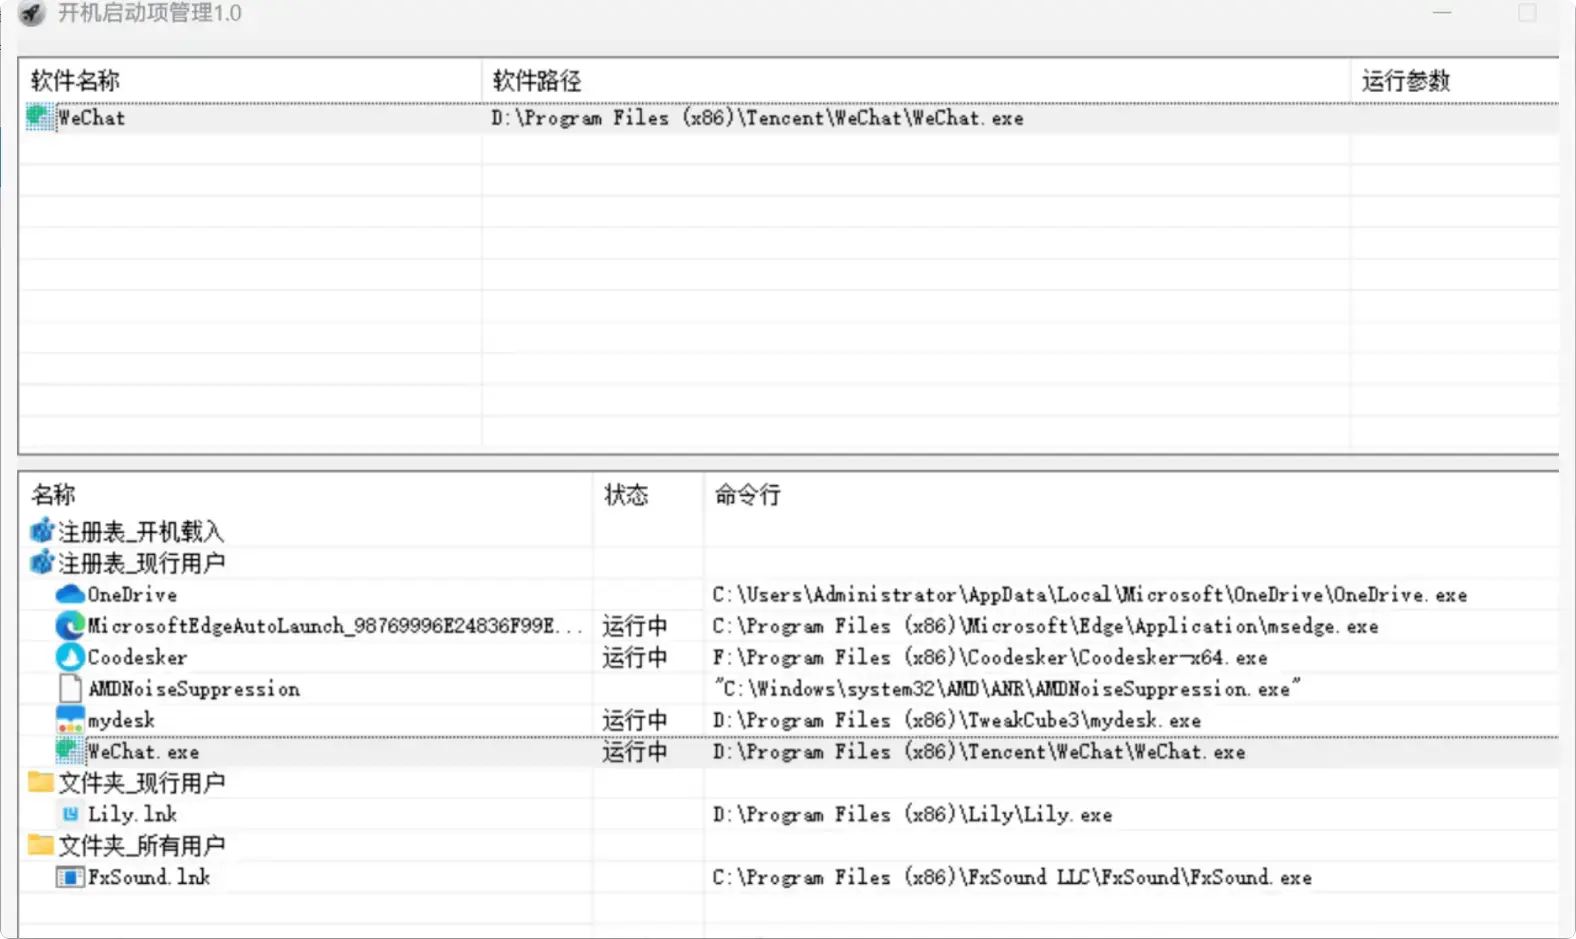The height and width of the screenshot is (939, 1576).
Task: Click the 运行参数 column header
Action: coord(1405,81)
